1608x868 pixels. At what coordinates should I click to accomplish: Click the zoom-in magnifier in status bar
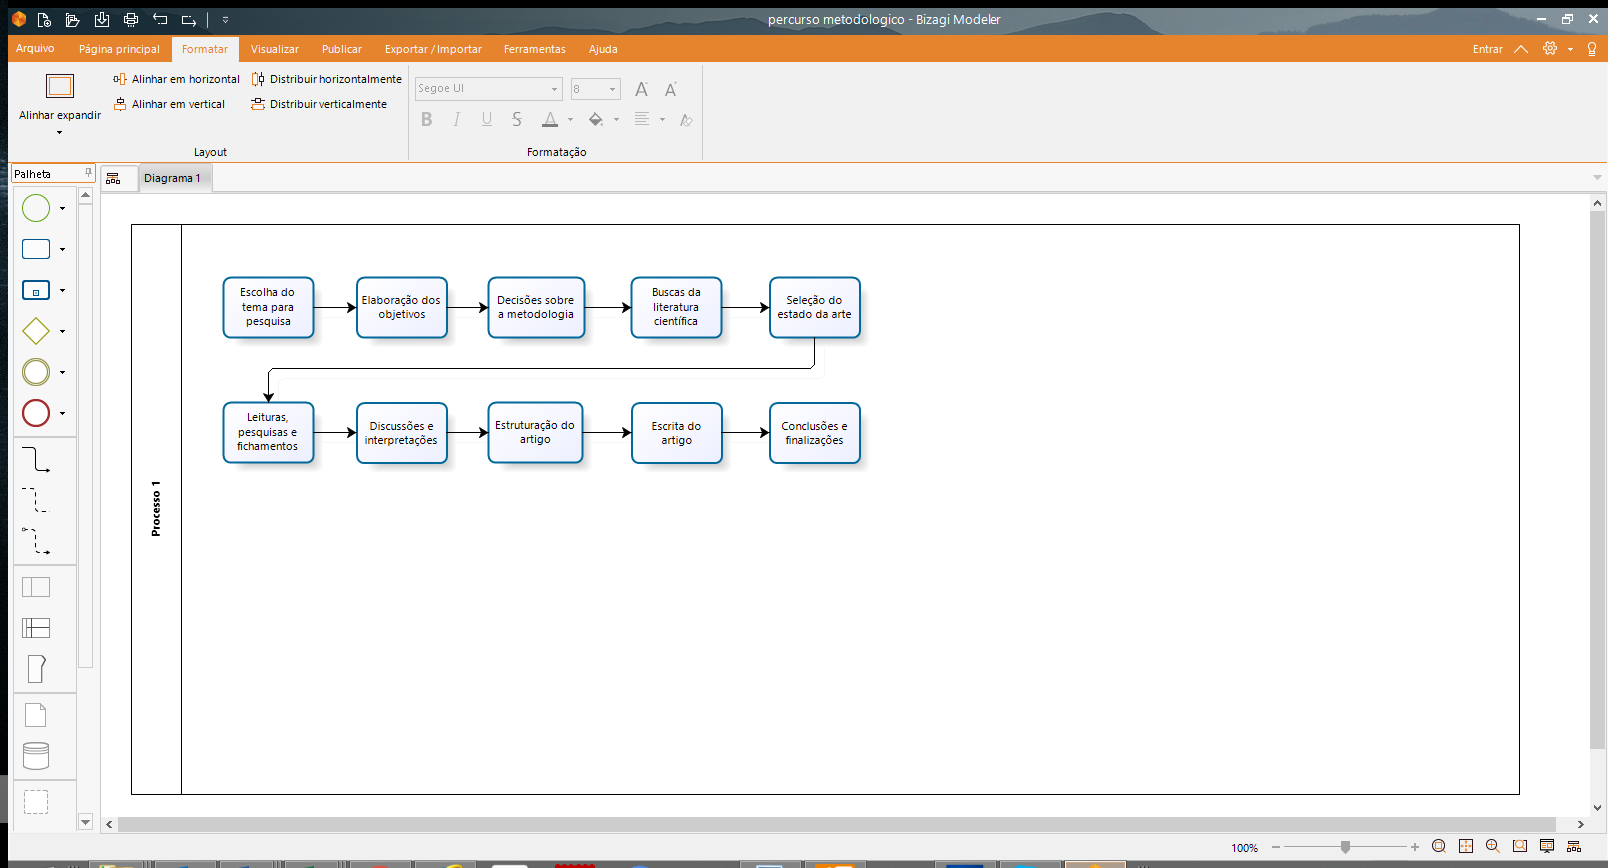pyautogui.click(x=1492, y=847)
